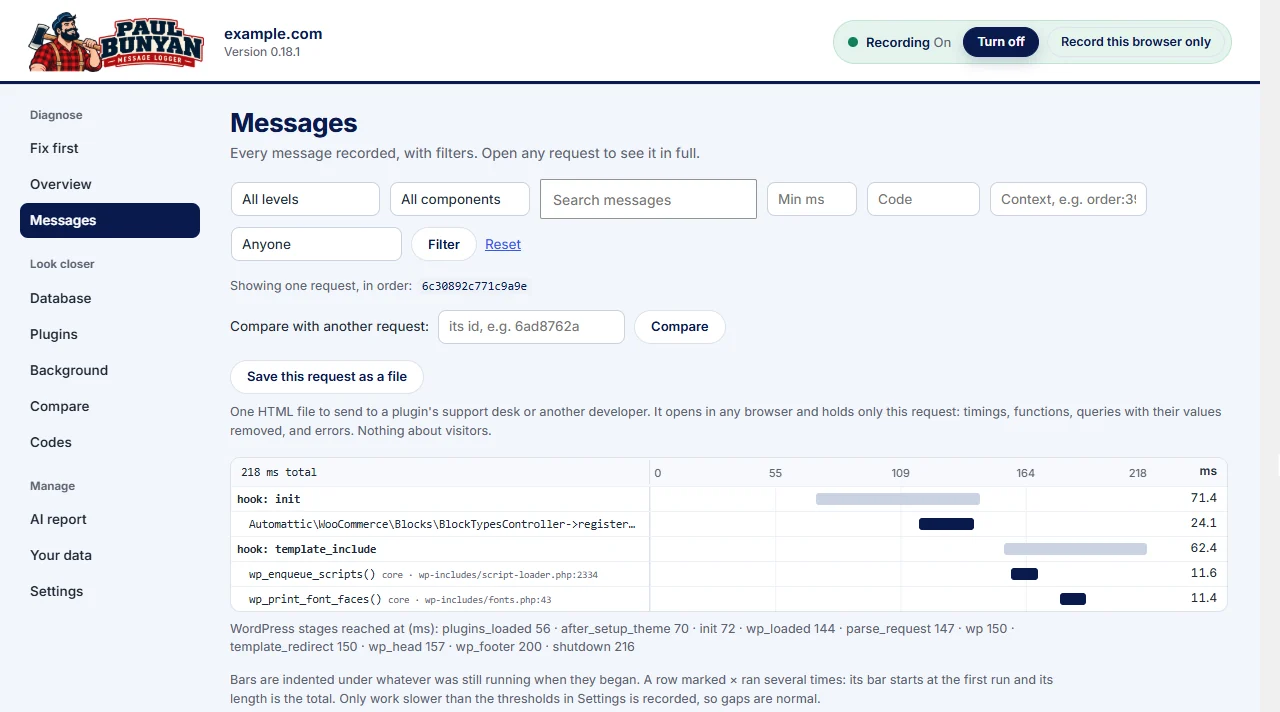Open the Anyone user dropdown
The image size is (1280, 712).
[316, 244]
